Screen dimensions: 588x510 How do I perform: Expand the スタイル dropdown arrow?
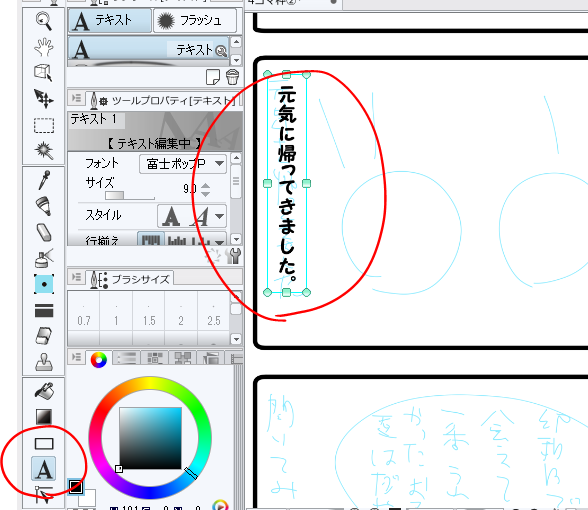click(x=220, y=216)
